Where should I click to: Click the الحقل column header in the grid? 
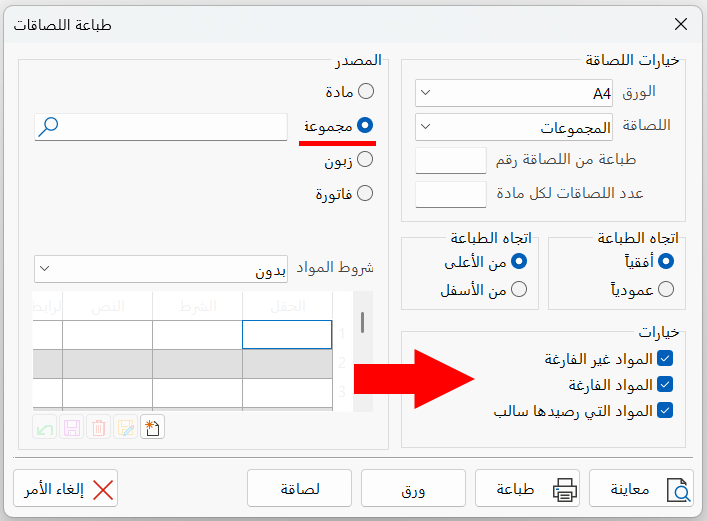(287, 306)
